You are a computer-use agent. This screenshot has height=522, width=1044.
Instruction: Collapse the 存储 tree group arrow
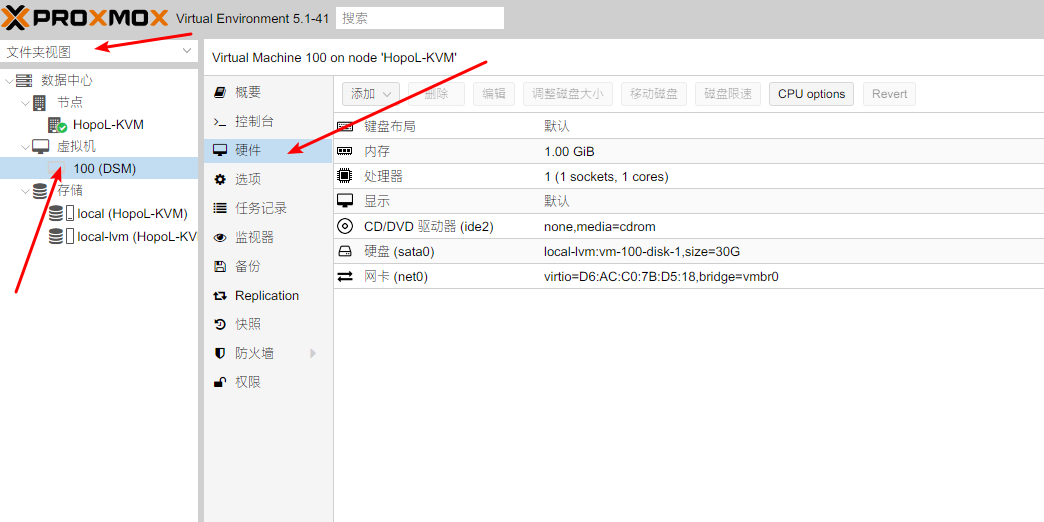point(25,190)
